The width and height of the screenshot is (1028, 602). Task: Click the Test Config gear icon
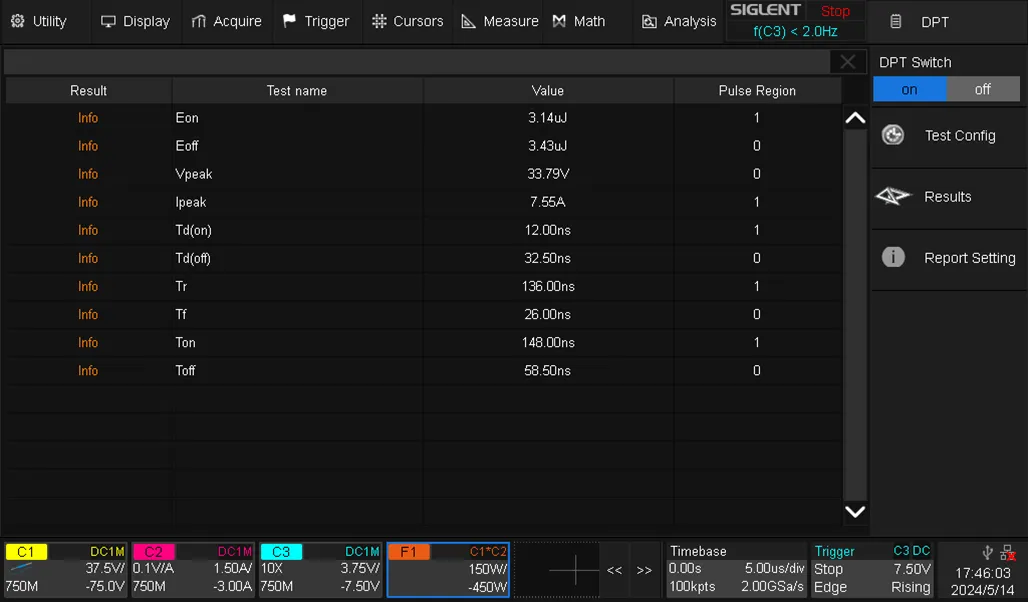893,135
